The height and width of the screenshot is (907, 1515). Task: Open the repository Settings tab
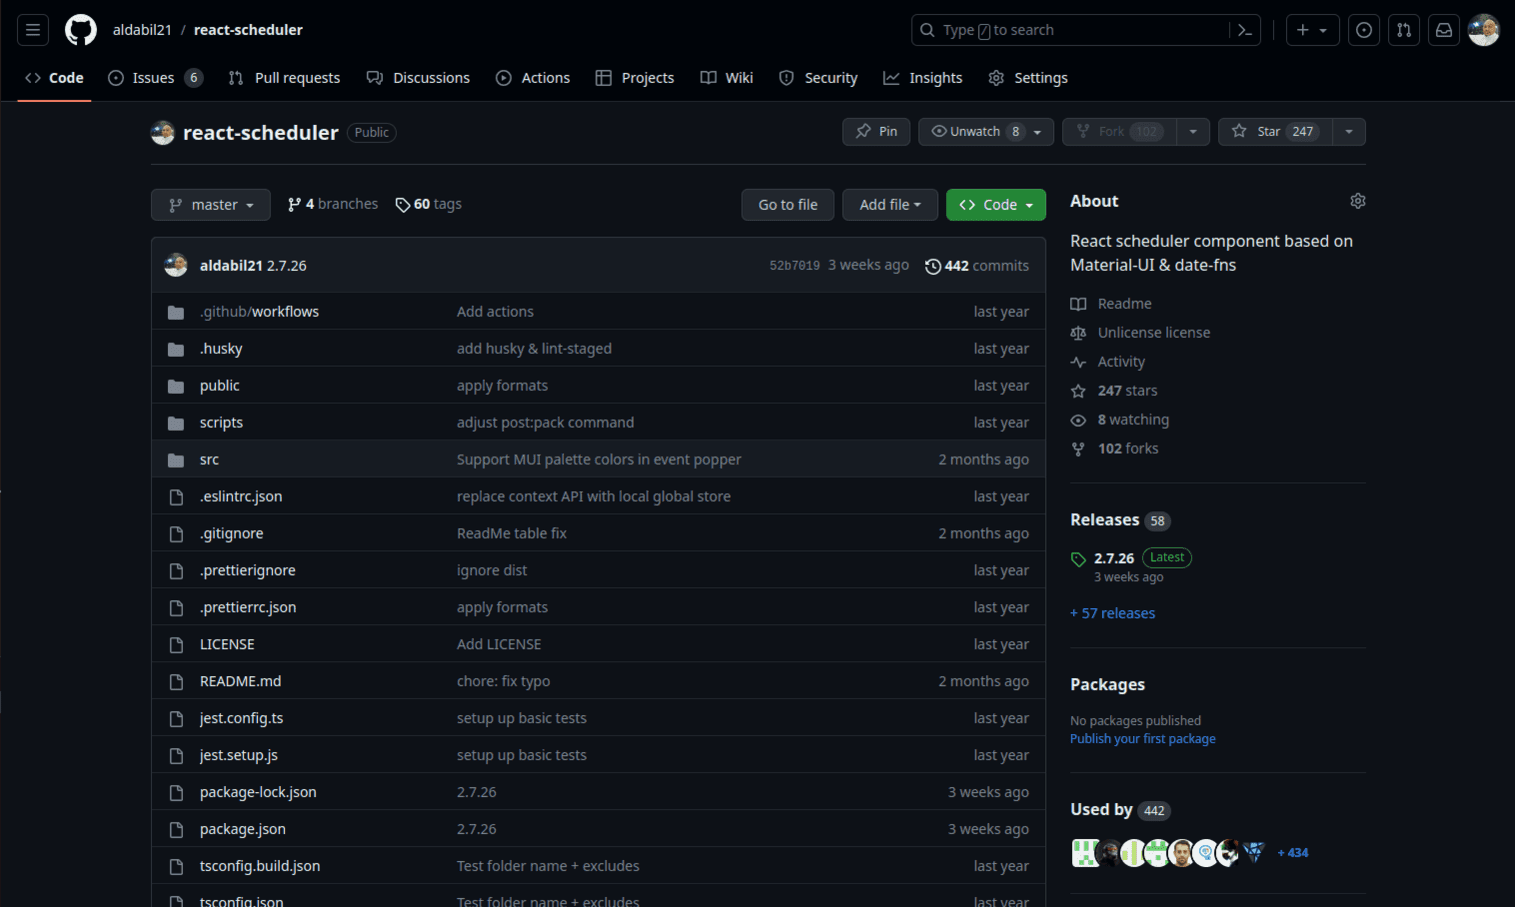click(x=1028, y=78)
